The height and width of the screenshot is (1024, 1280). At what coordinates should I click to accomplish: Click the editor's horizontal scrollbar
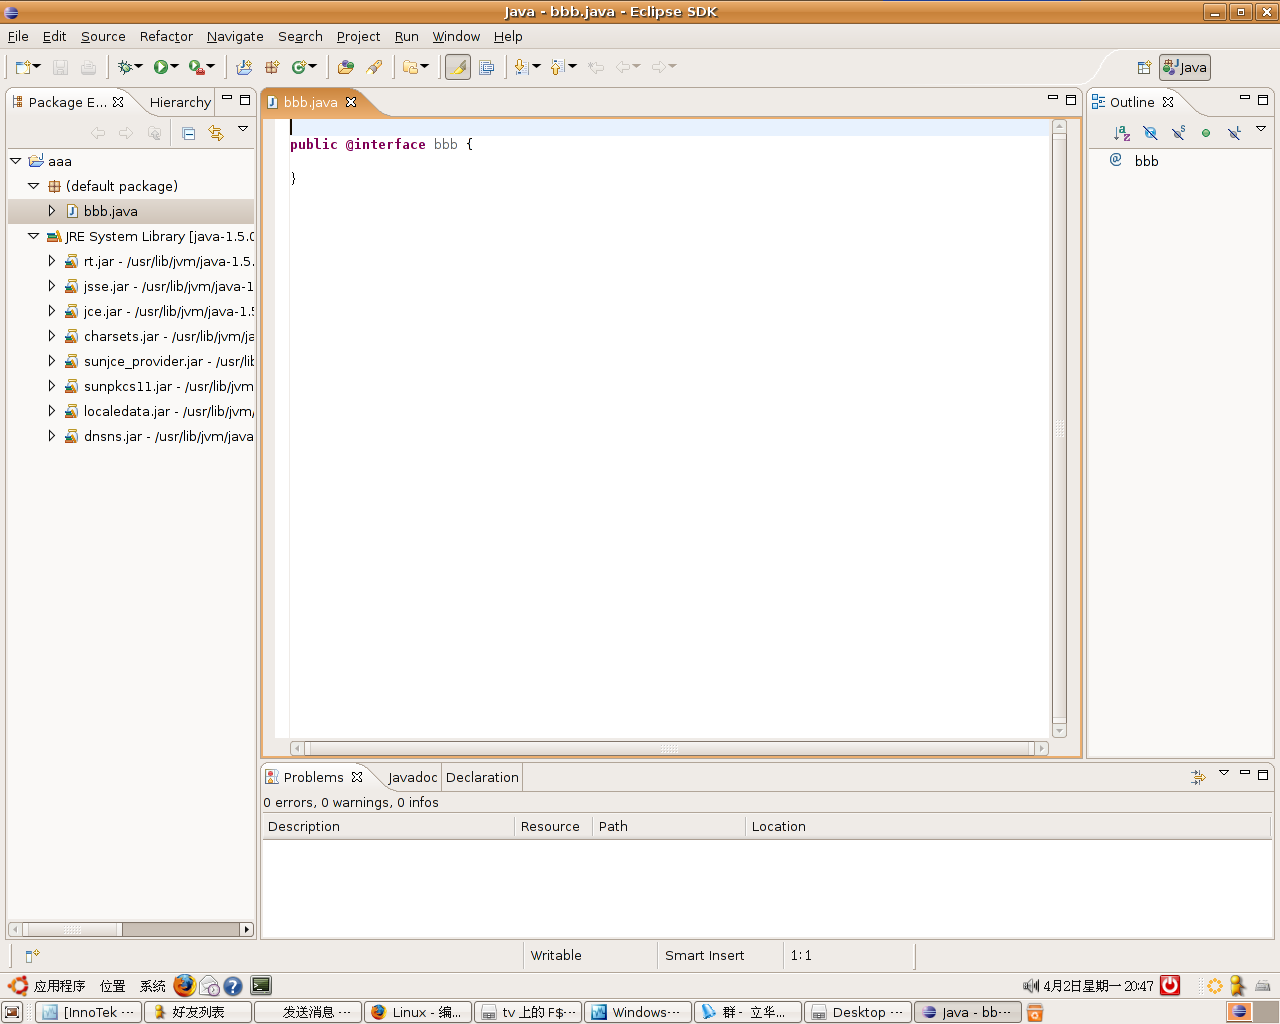668,748
